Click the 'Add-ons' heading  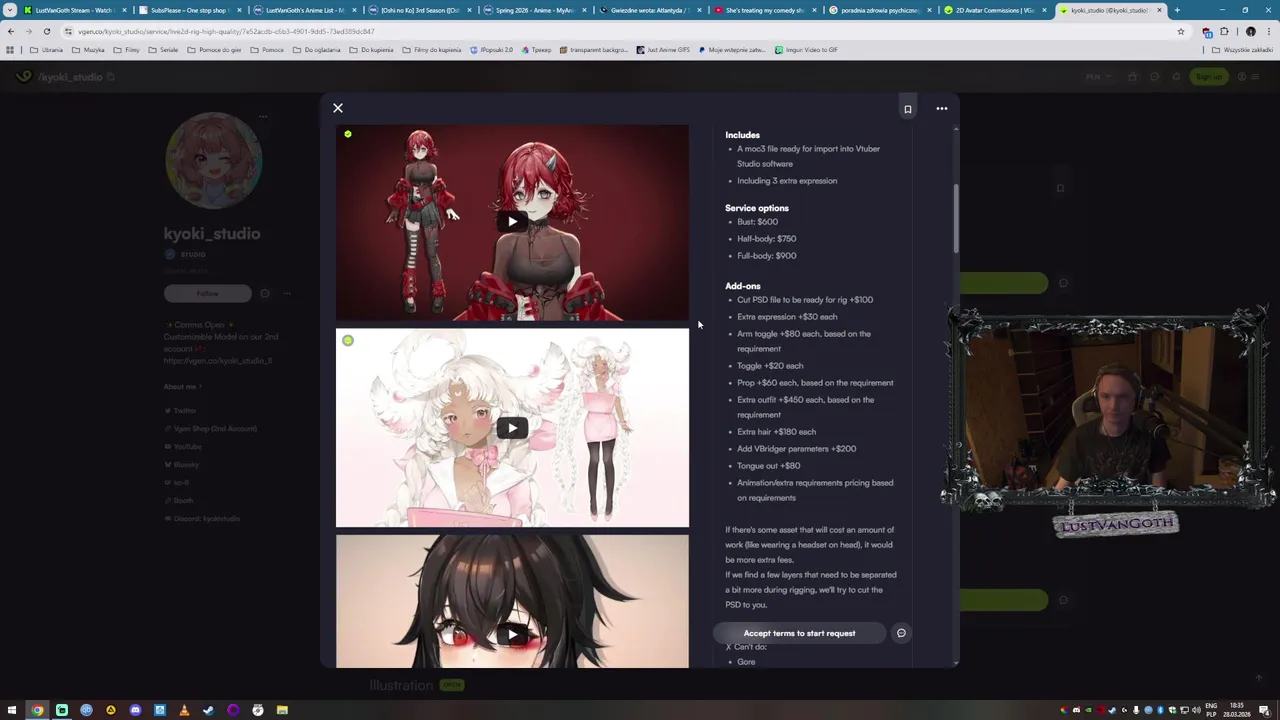click(743, 286)
